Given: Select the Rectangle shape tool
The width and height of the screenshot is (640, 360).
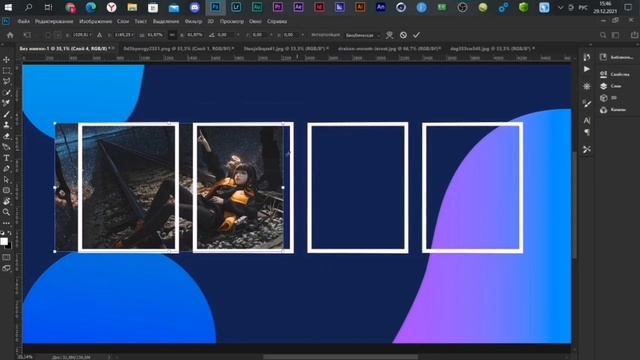Looking at the screenshot, I should [x=7, y=190].
